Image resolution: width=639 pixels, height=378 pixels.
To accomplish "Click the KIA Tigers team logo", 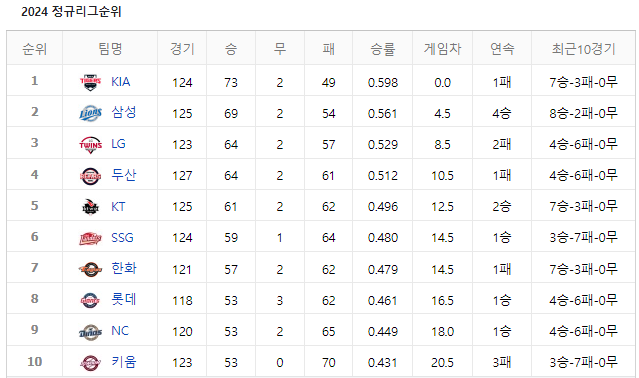I will pyautogui.click(x=90, y=82).
